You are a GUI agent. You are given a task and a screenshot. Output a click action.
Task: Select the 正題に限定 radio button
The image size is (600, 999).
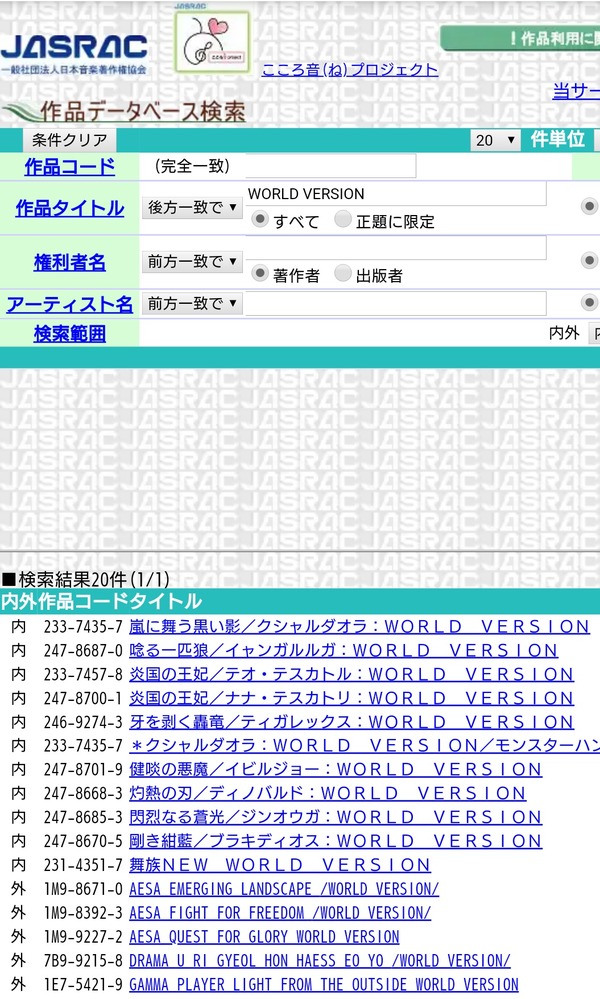343,219
